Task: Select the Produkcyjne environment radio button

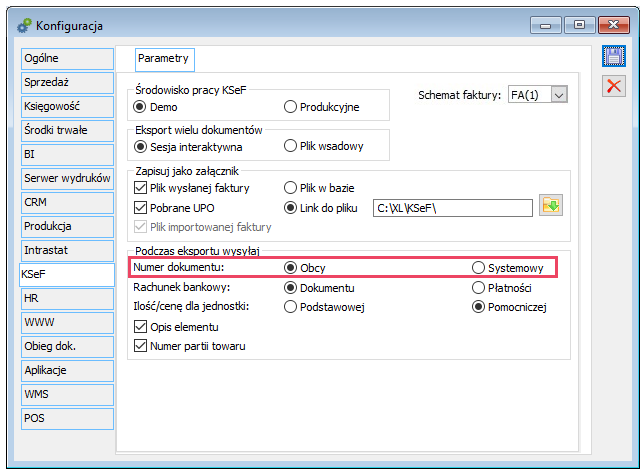Action: [x=290, y=107]
